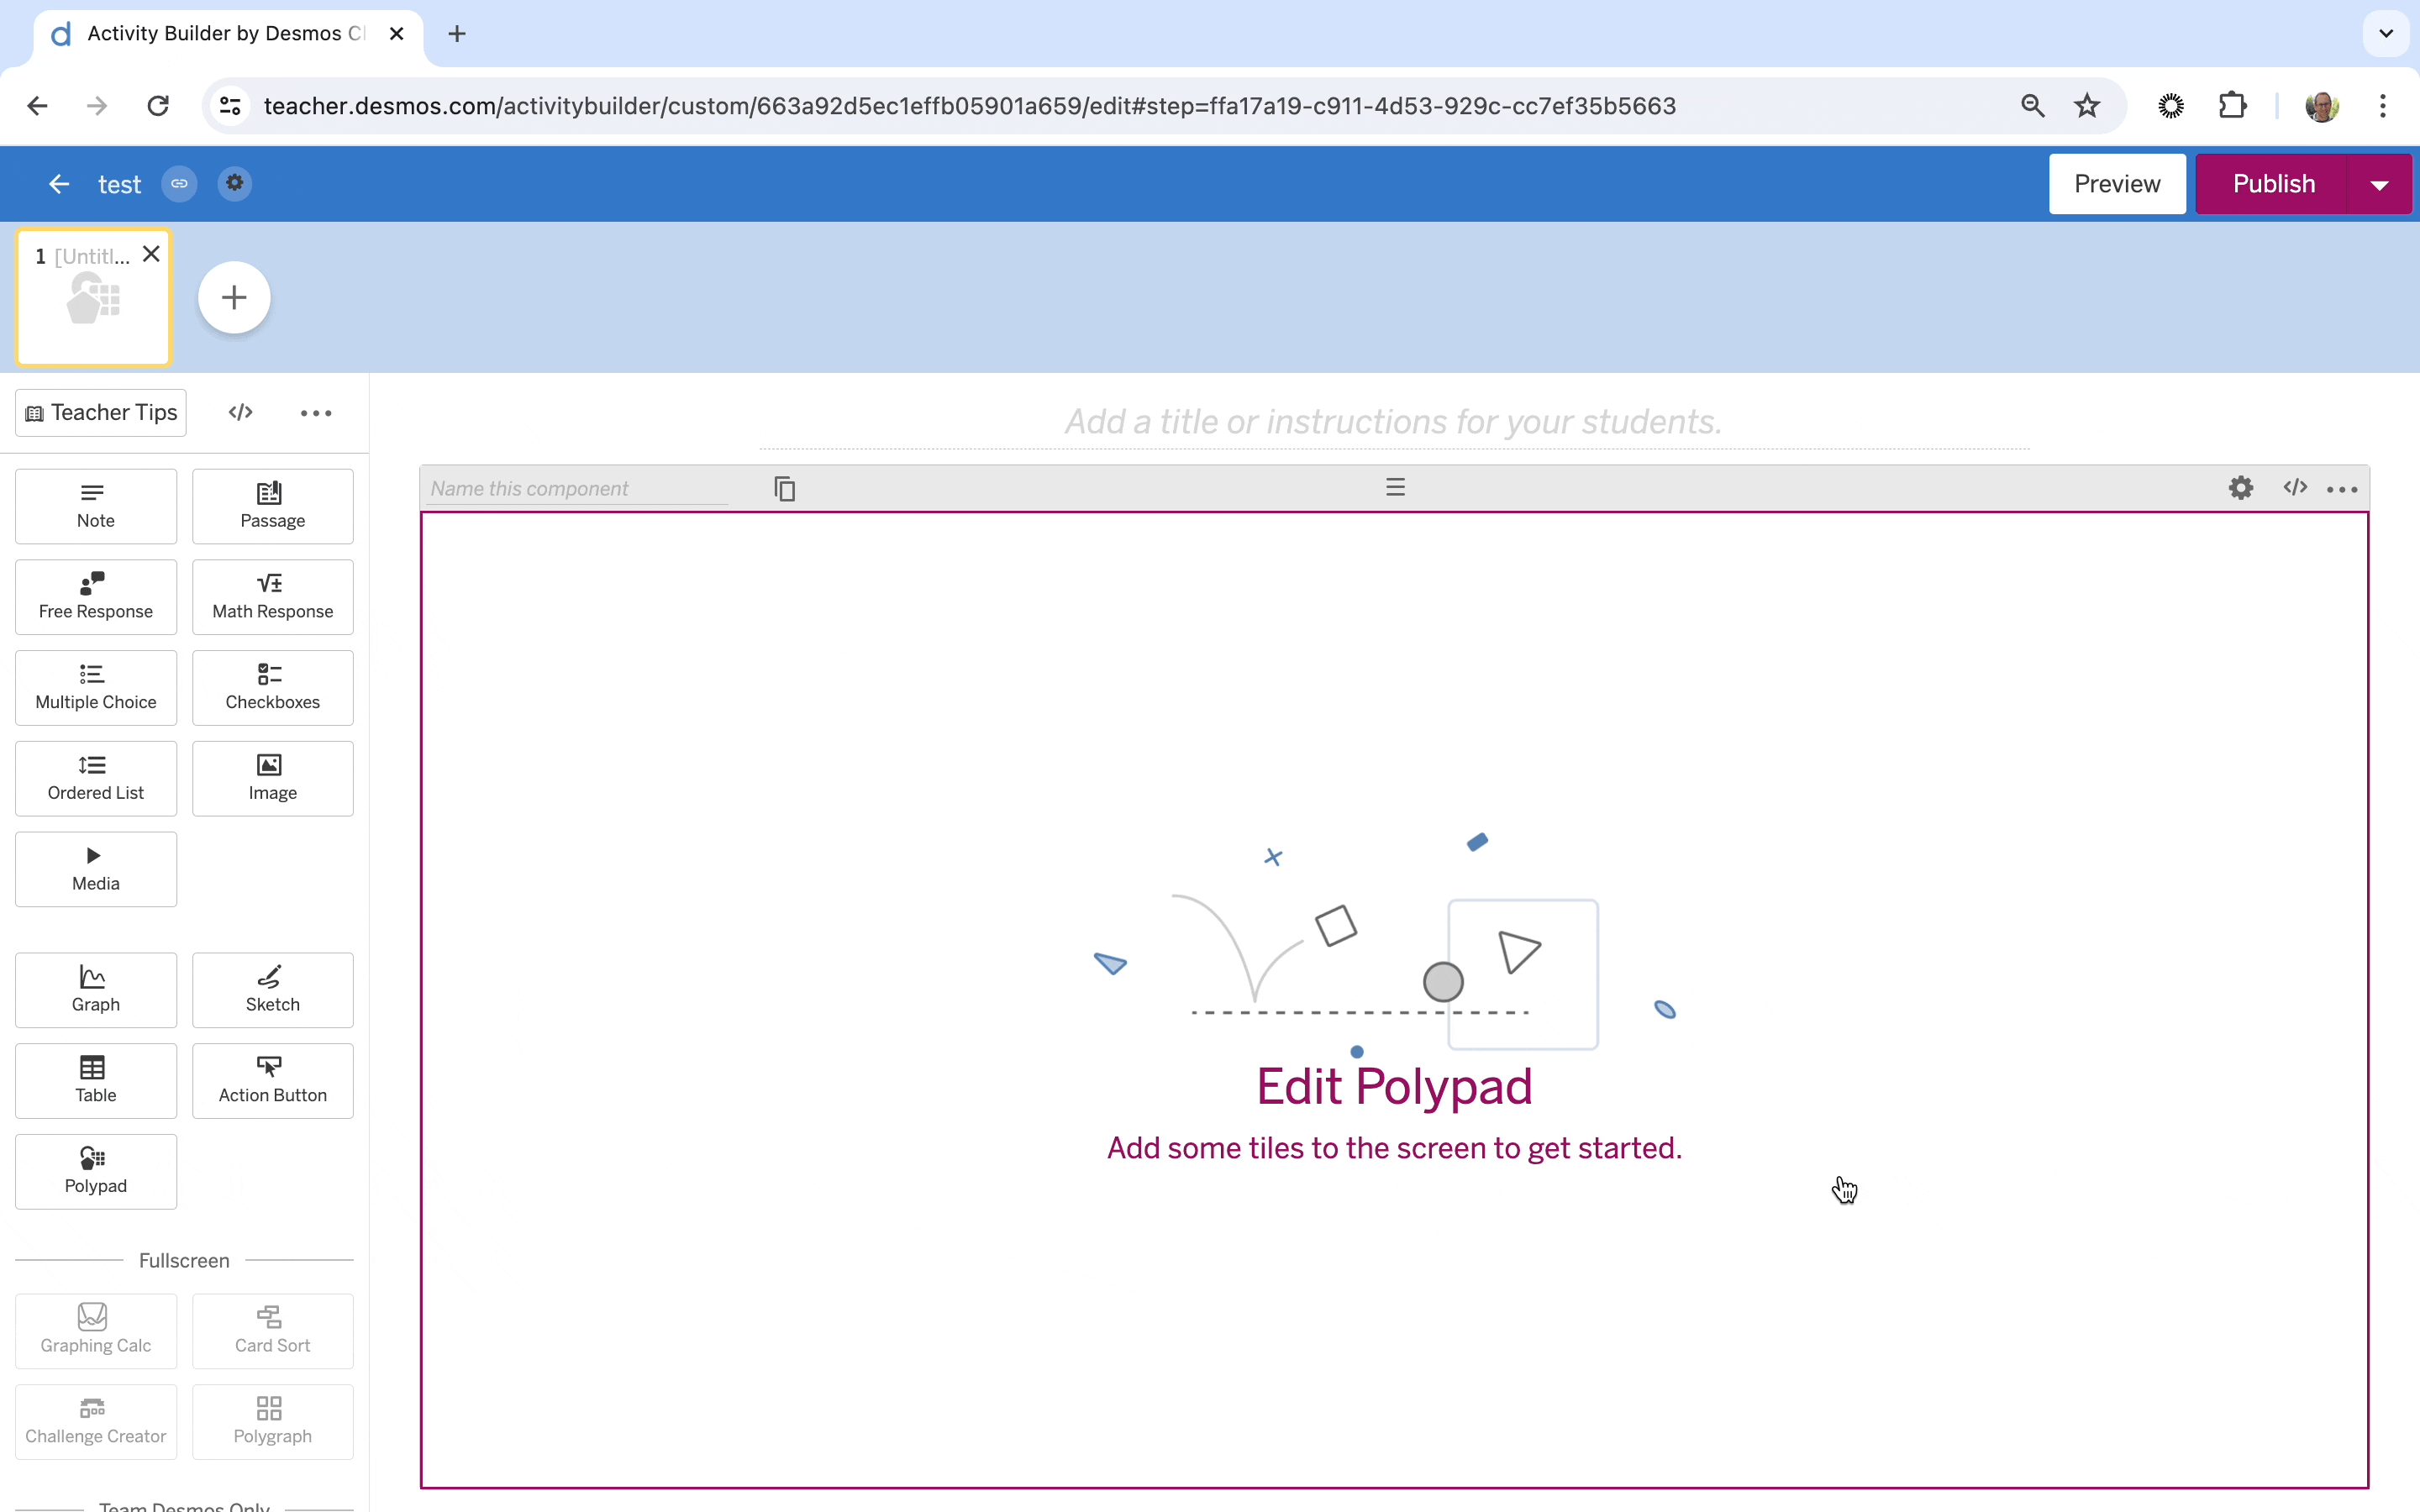2420x1512 pixels.
Task: Bookmark this page with star icon
Action: pyautogui.click(x=2087, y=106)
